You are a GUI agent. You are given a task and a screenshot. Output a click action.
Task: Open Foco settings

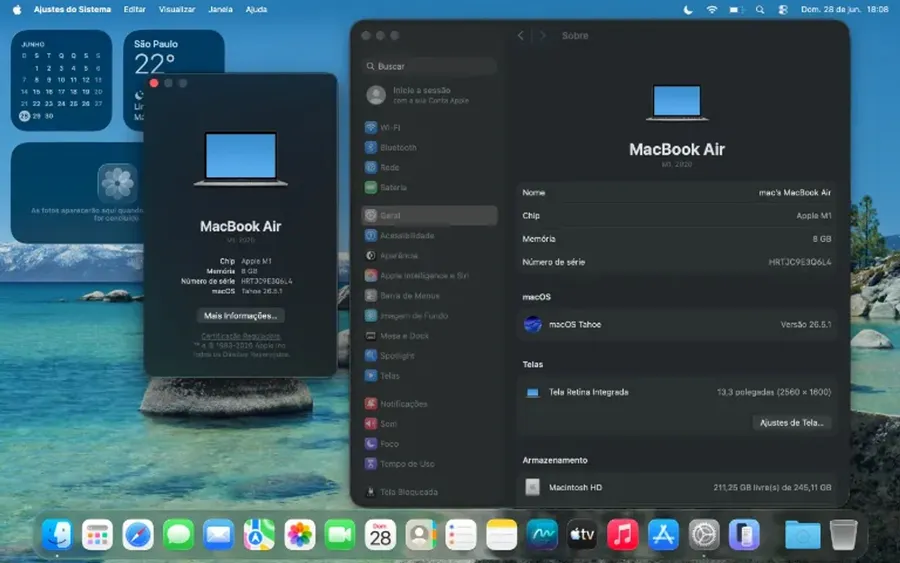pos(429,444)
